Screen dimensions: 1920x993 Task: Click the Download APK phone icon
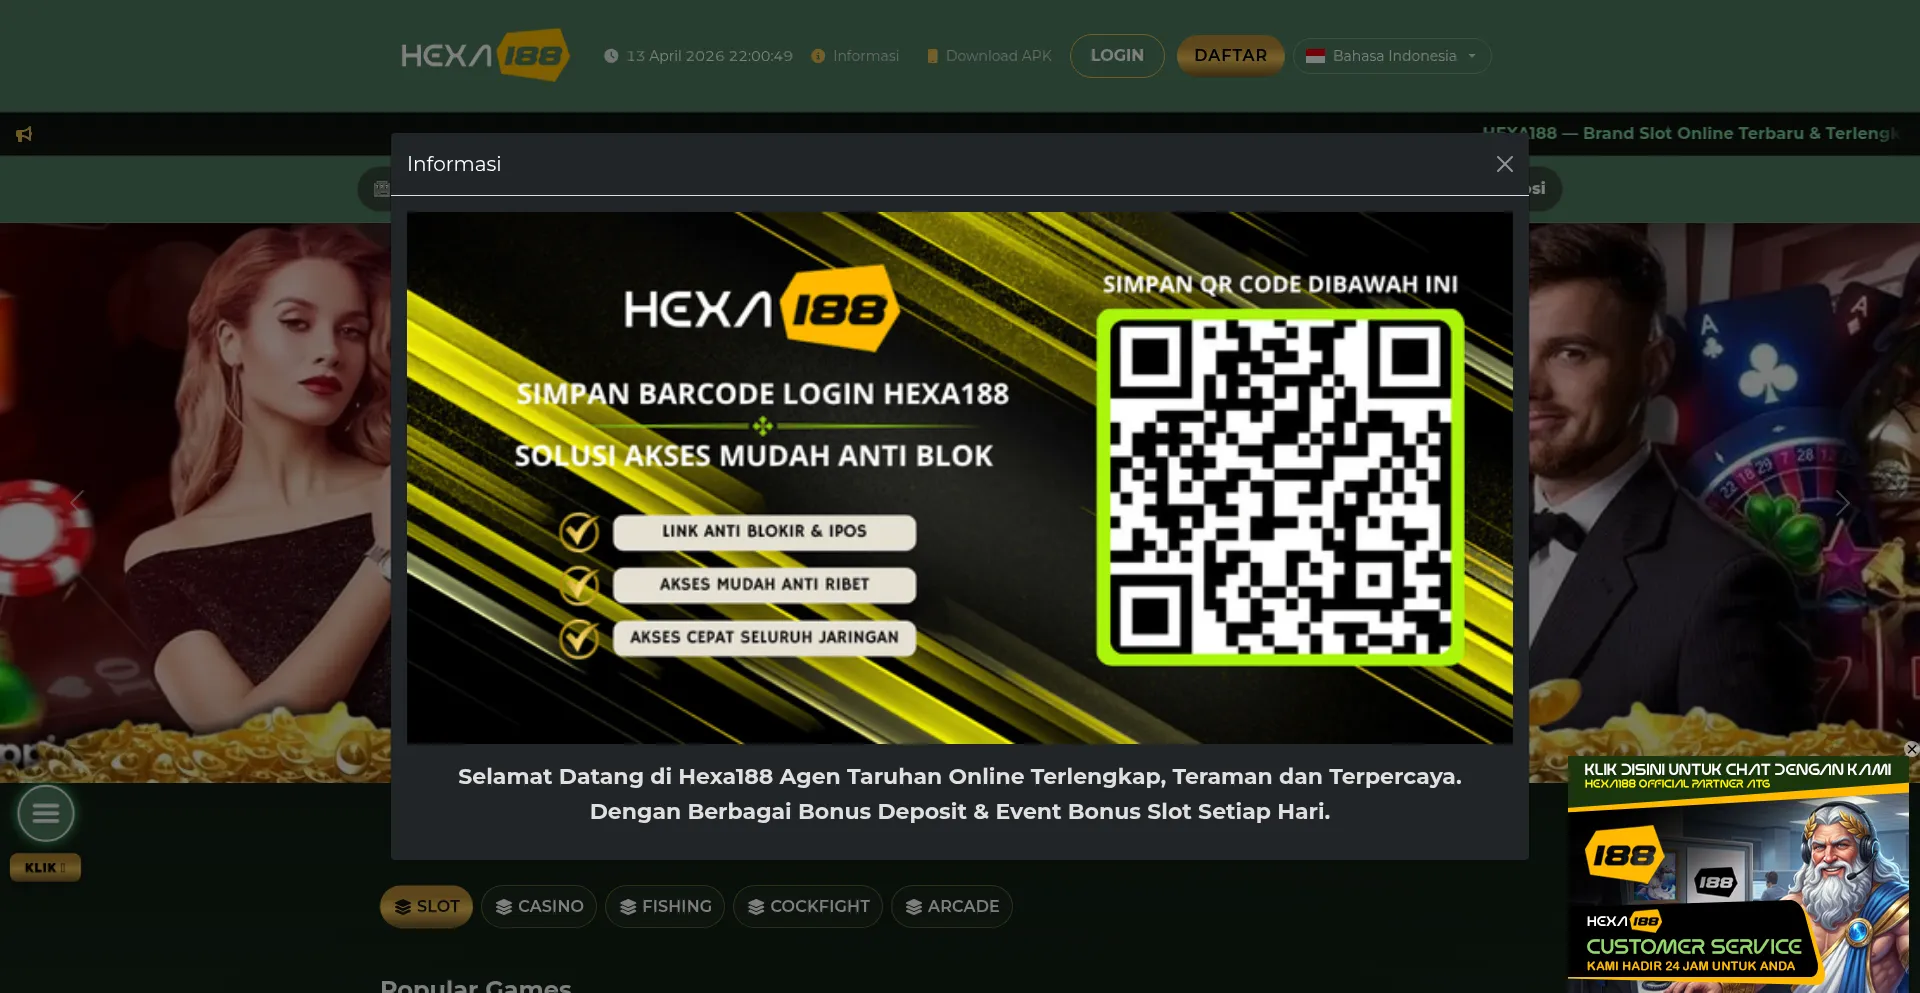932,56
